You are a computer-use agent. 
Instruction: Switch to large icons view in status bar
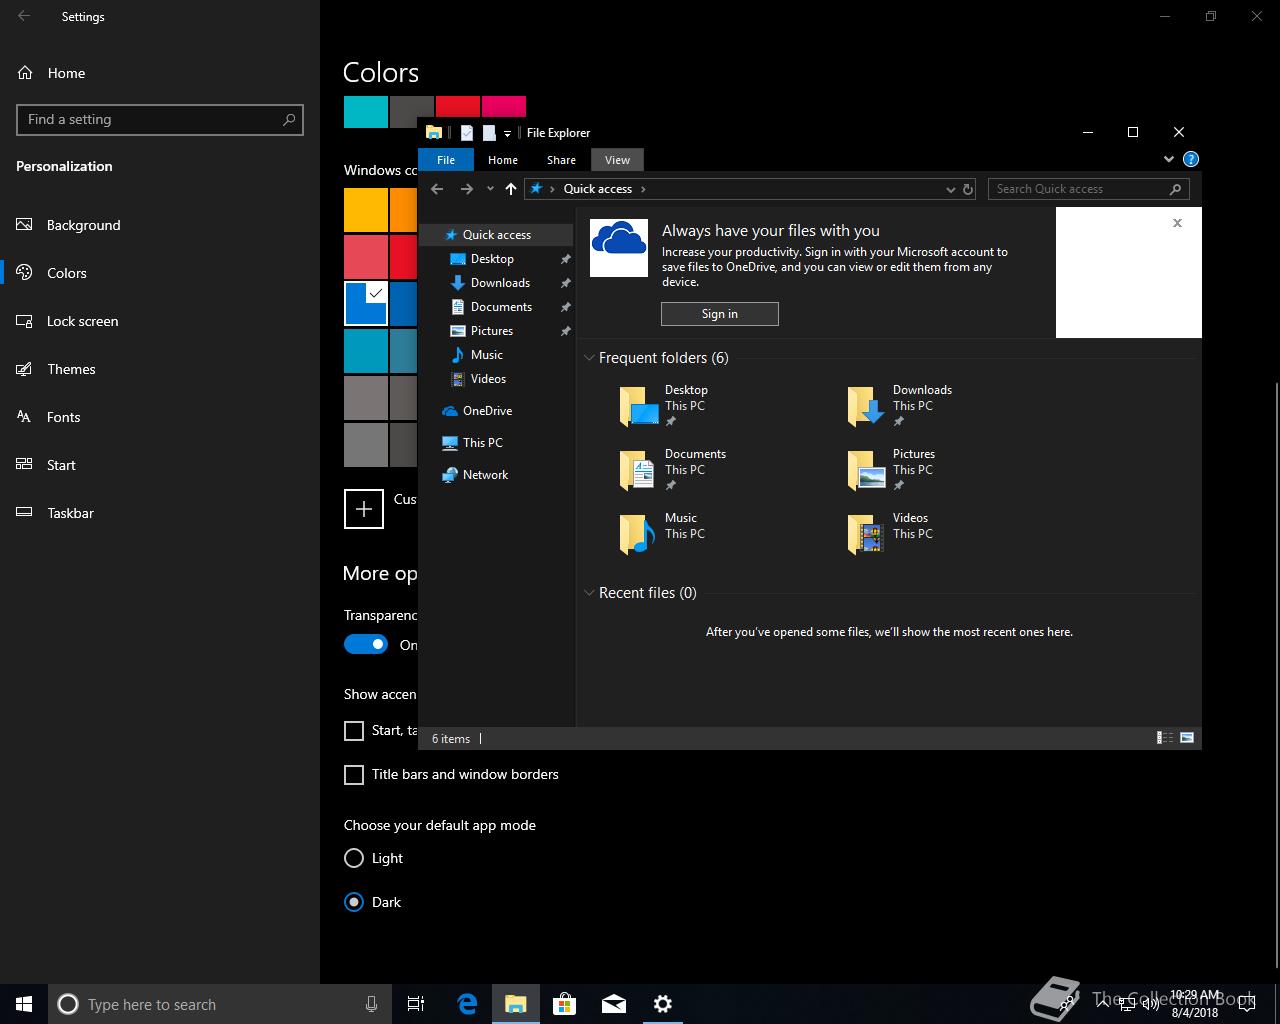tap(1187, 738)
